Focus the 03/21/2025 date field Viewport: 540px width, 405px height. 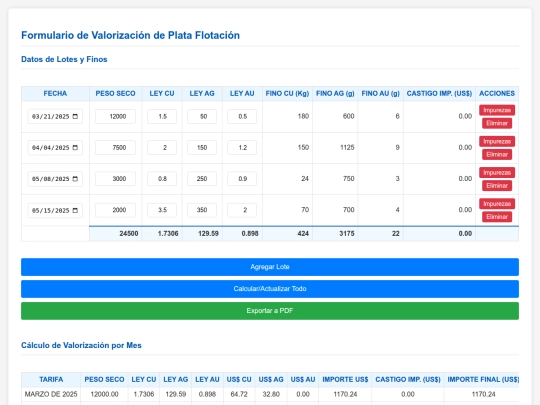point(55,116)
